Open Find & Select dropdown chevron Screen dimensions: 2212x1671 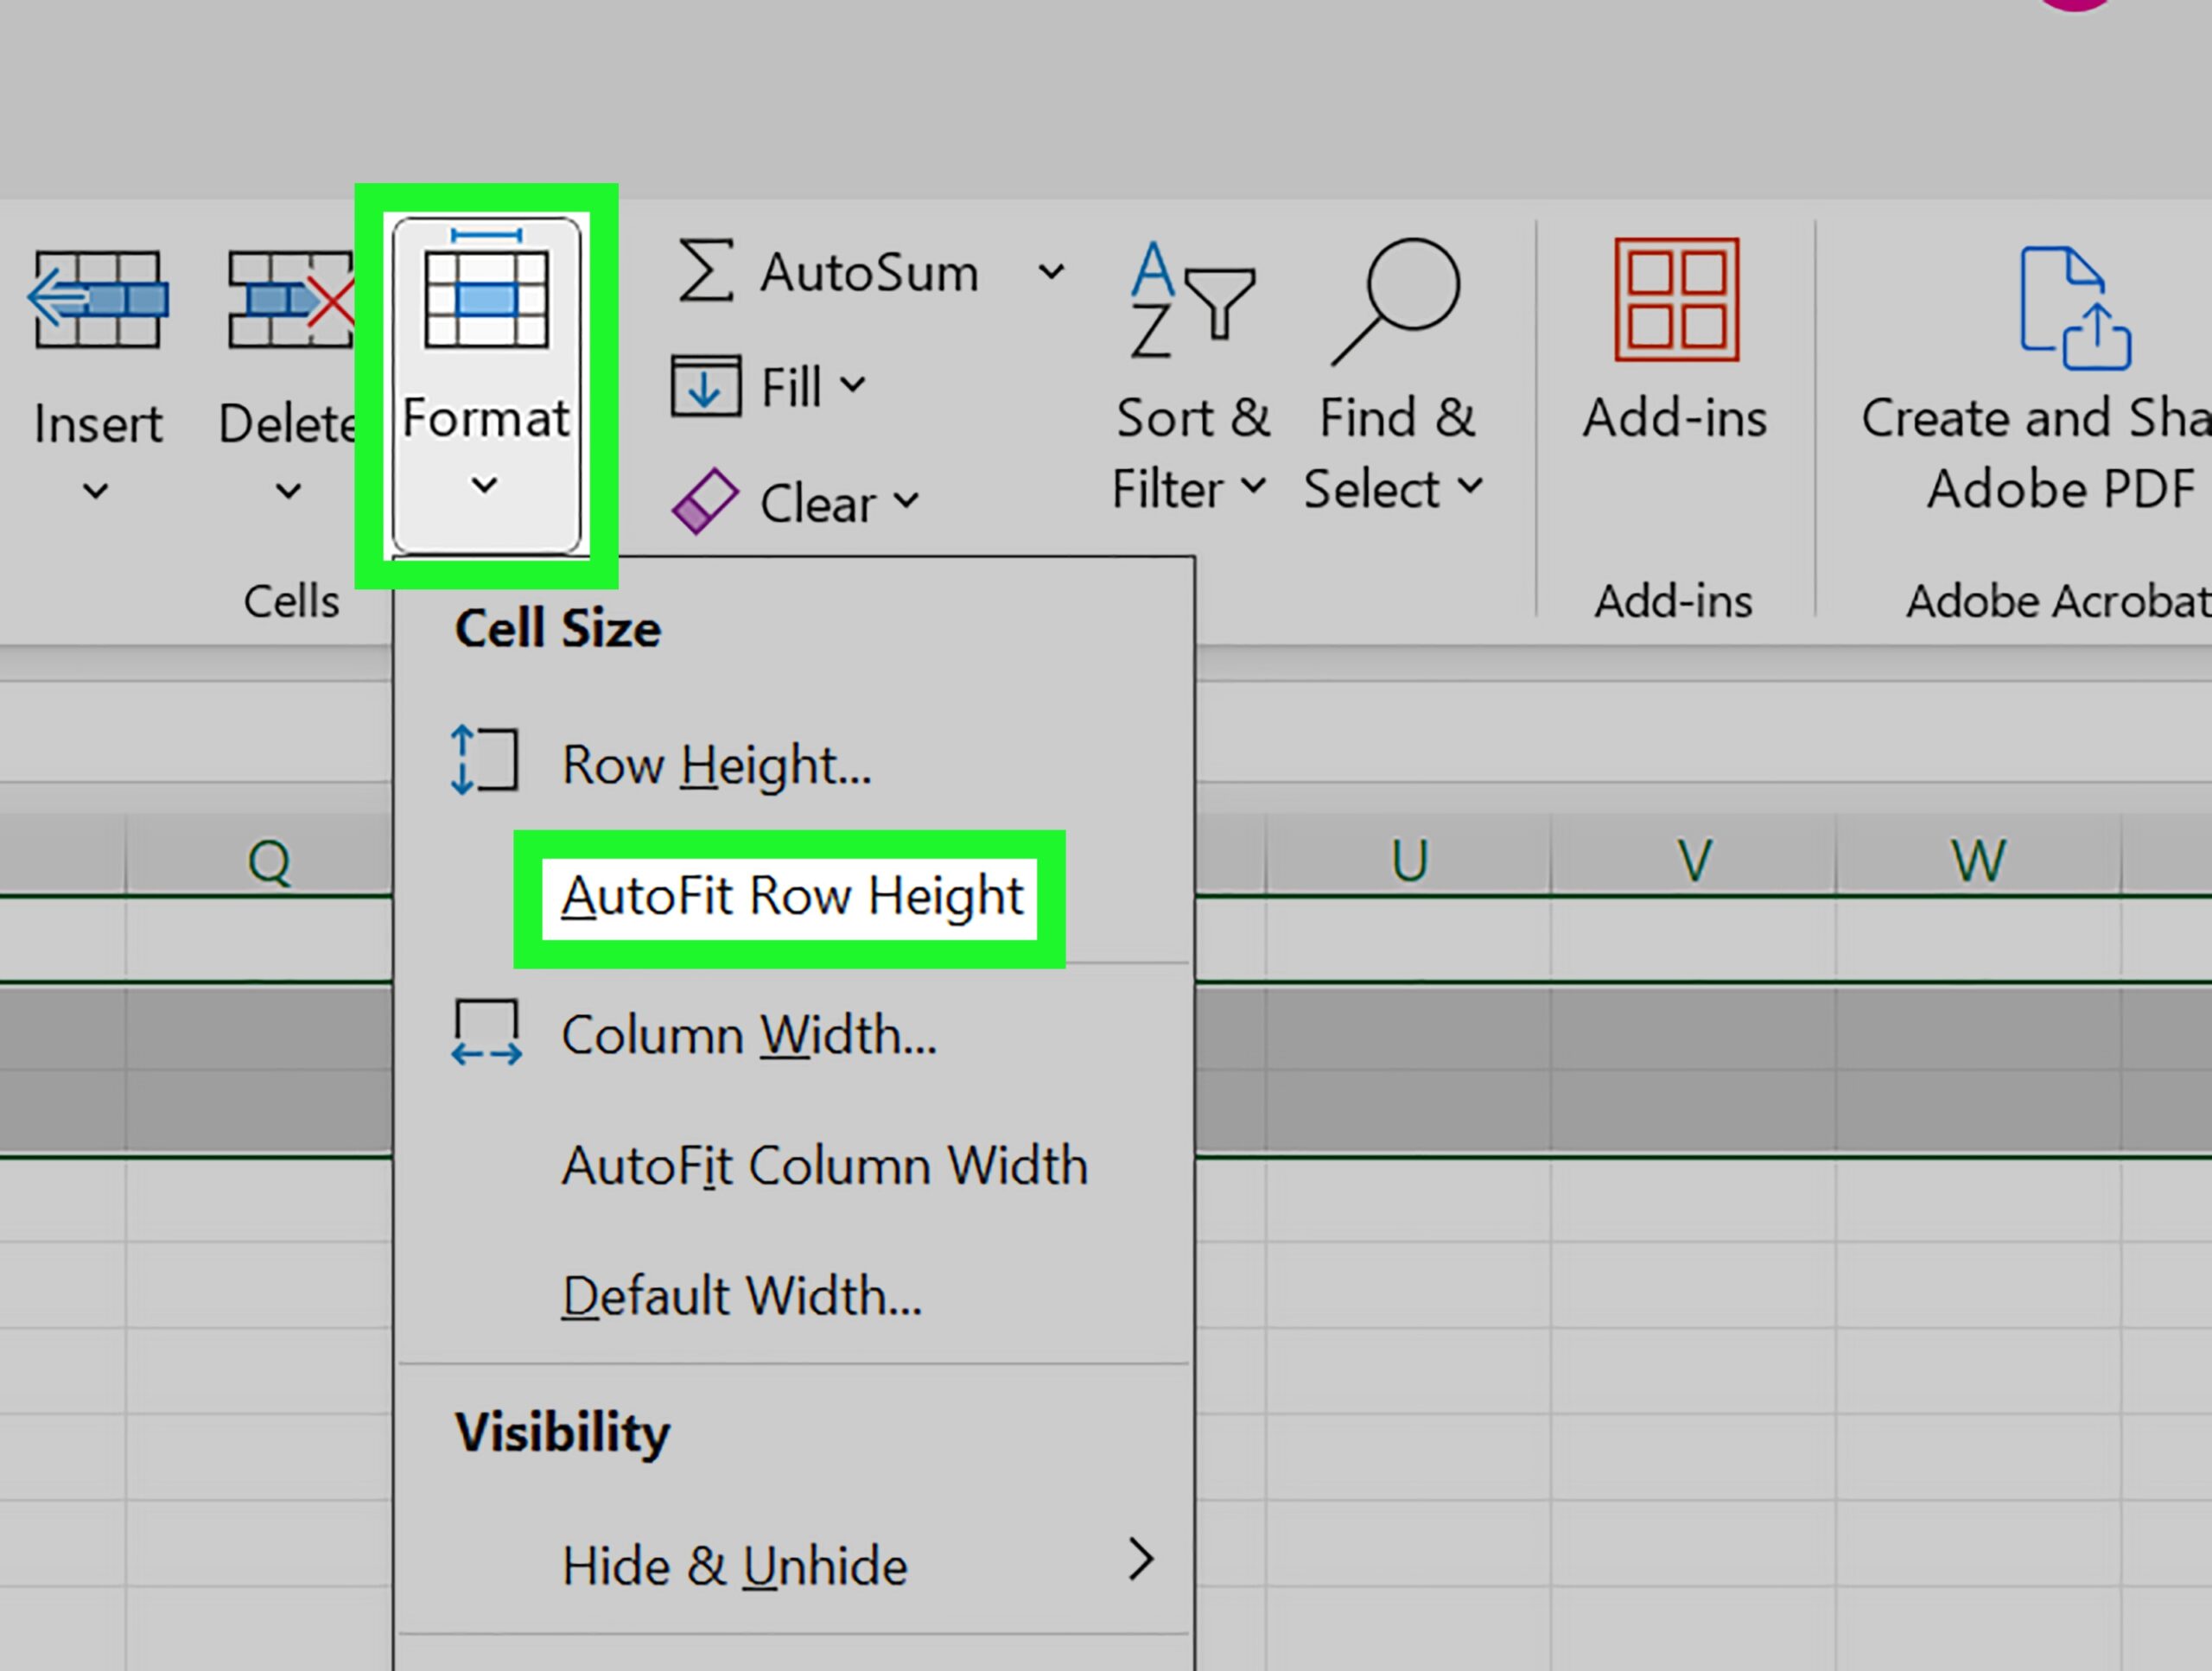1470,486
